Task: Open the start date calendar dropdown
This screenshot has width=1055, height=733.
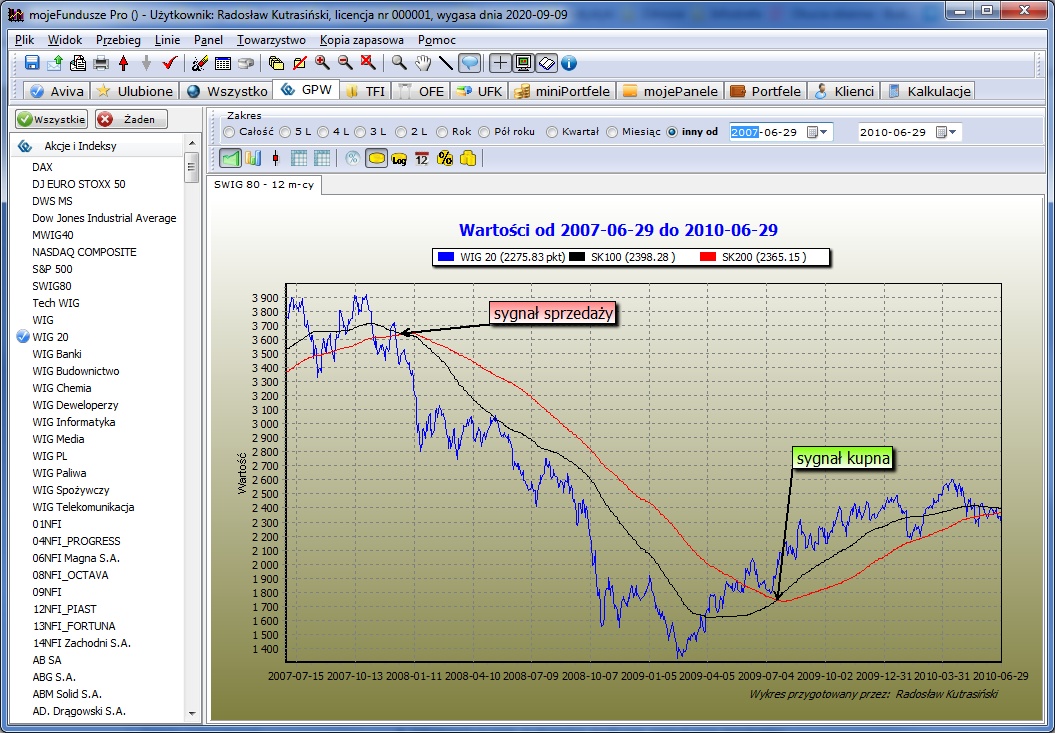Action: click(x=818, y=132)
